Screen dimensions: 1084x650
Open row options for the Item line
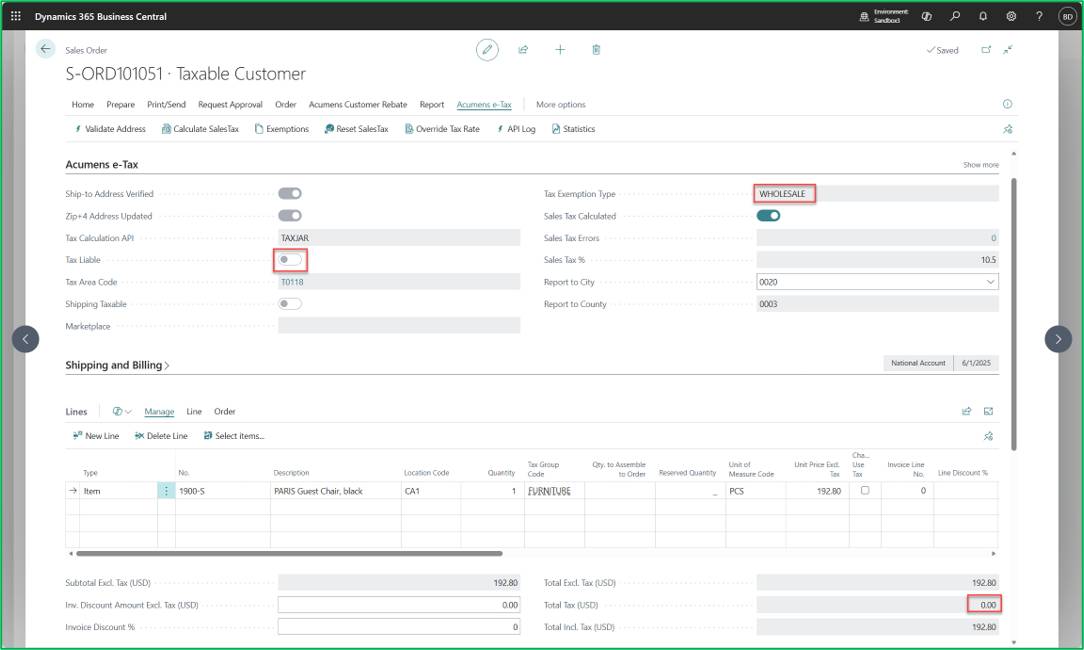coord(166,491)
